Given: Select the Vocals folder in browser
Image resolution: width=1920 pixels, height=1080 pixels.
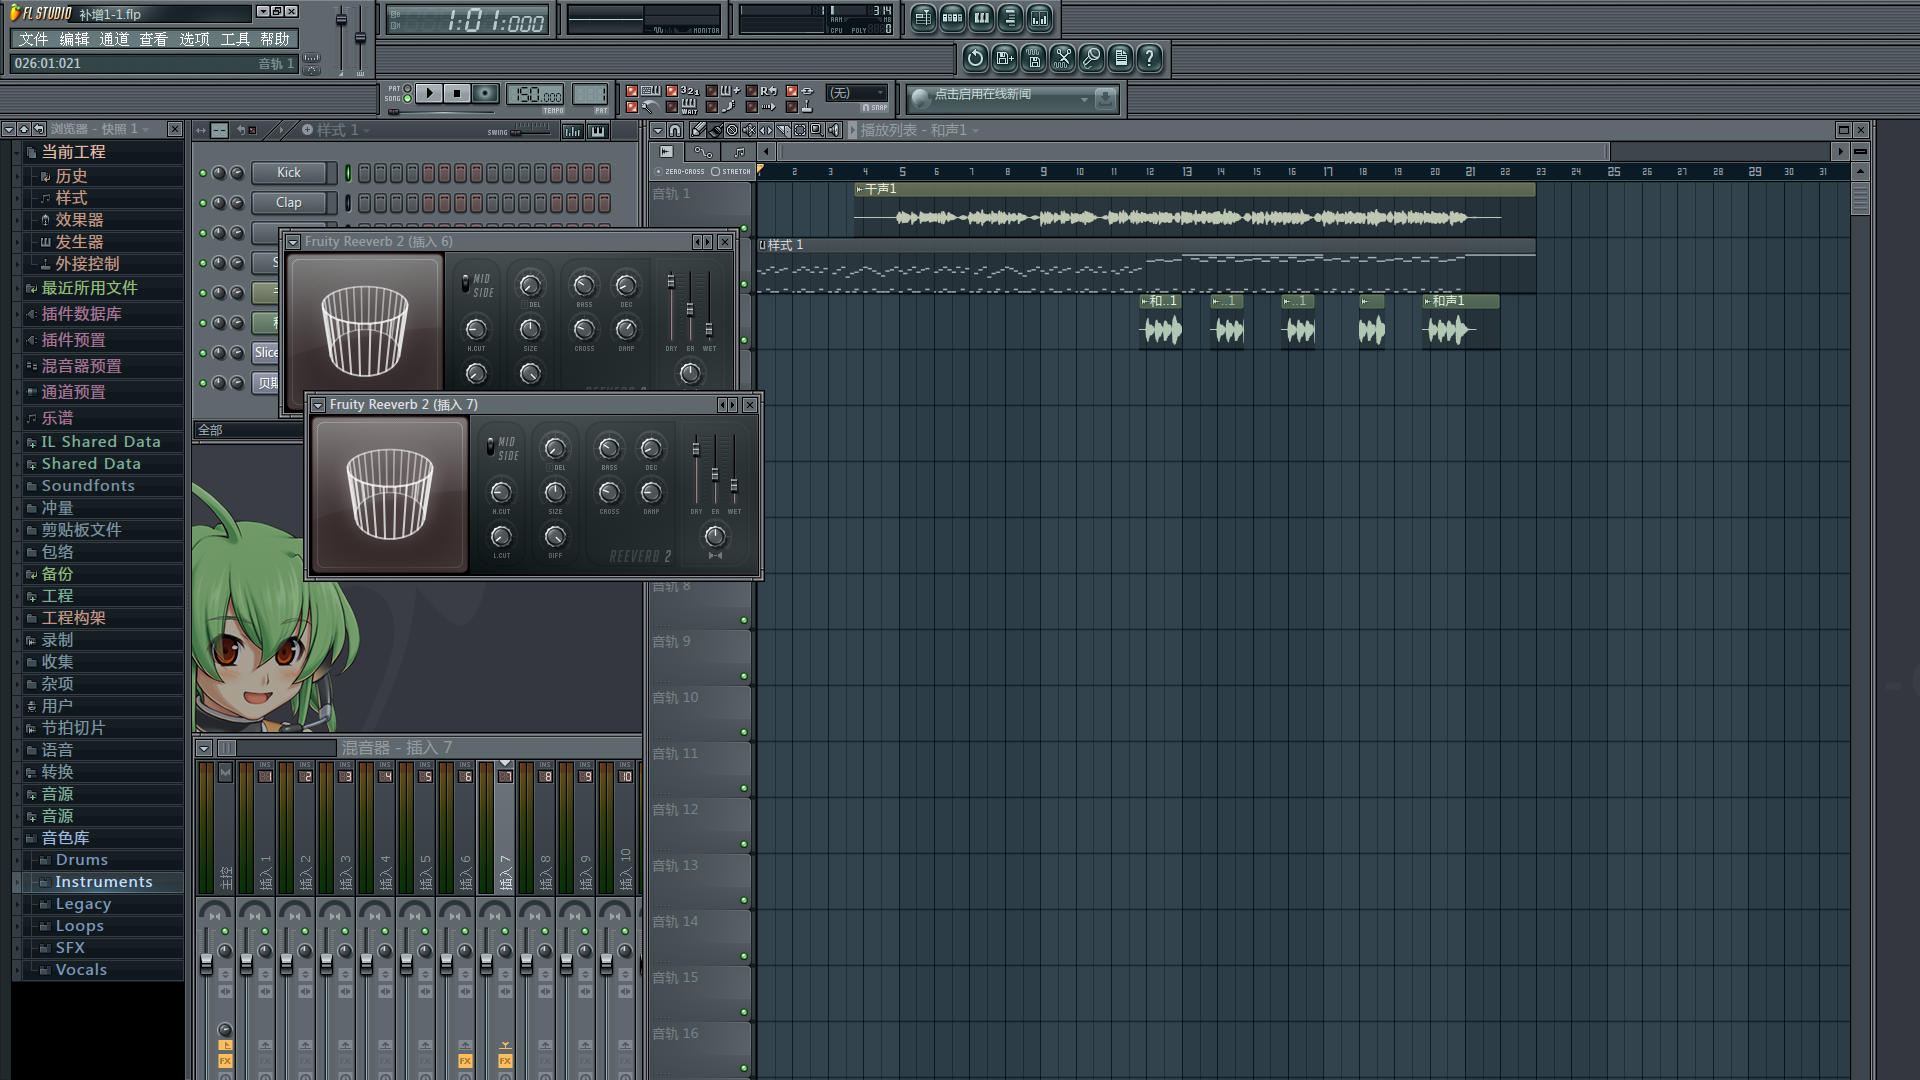Looking at the screenshot, I should [x=81, y=970].
